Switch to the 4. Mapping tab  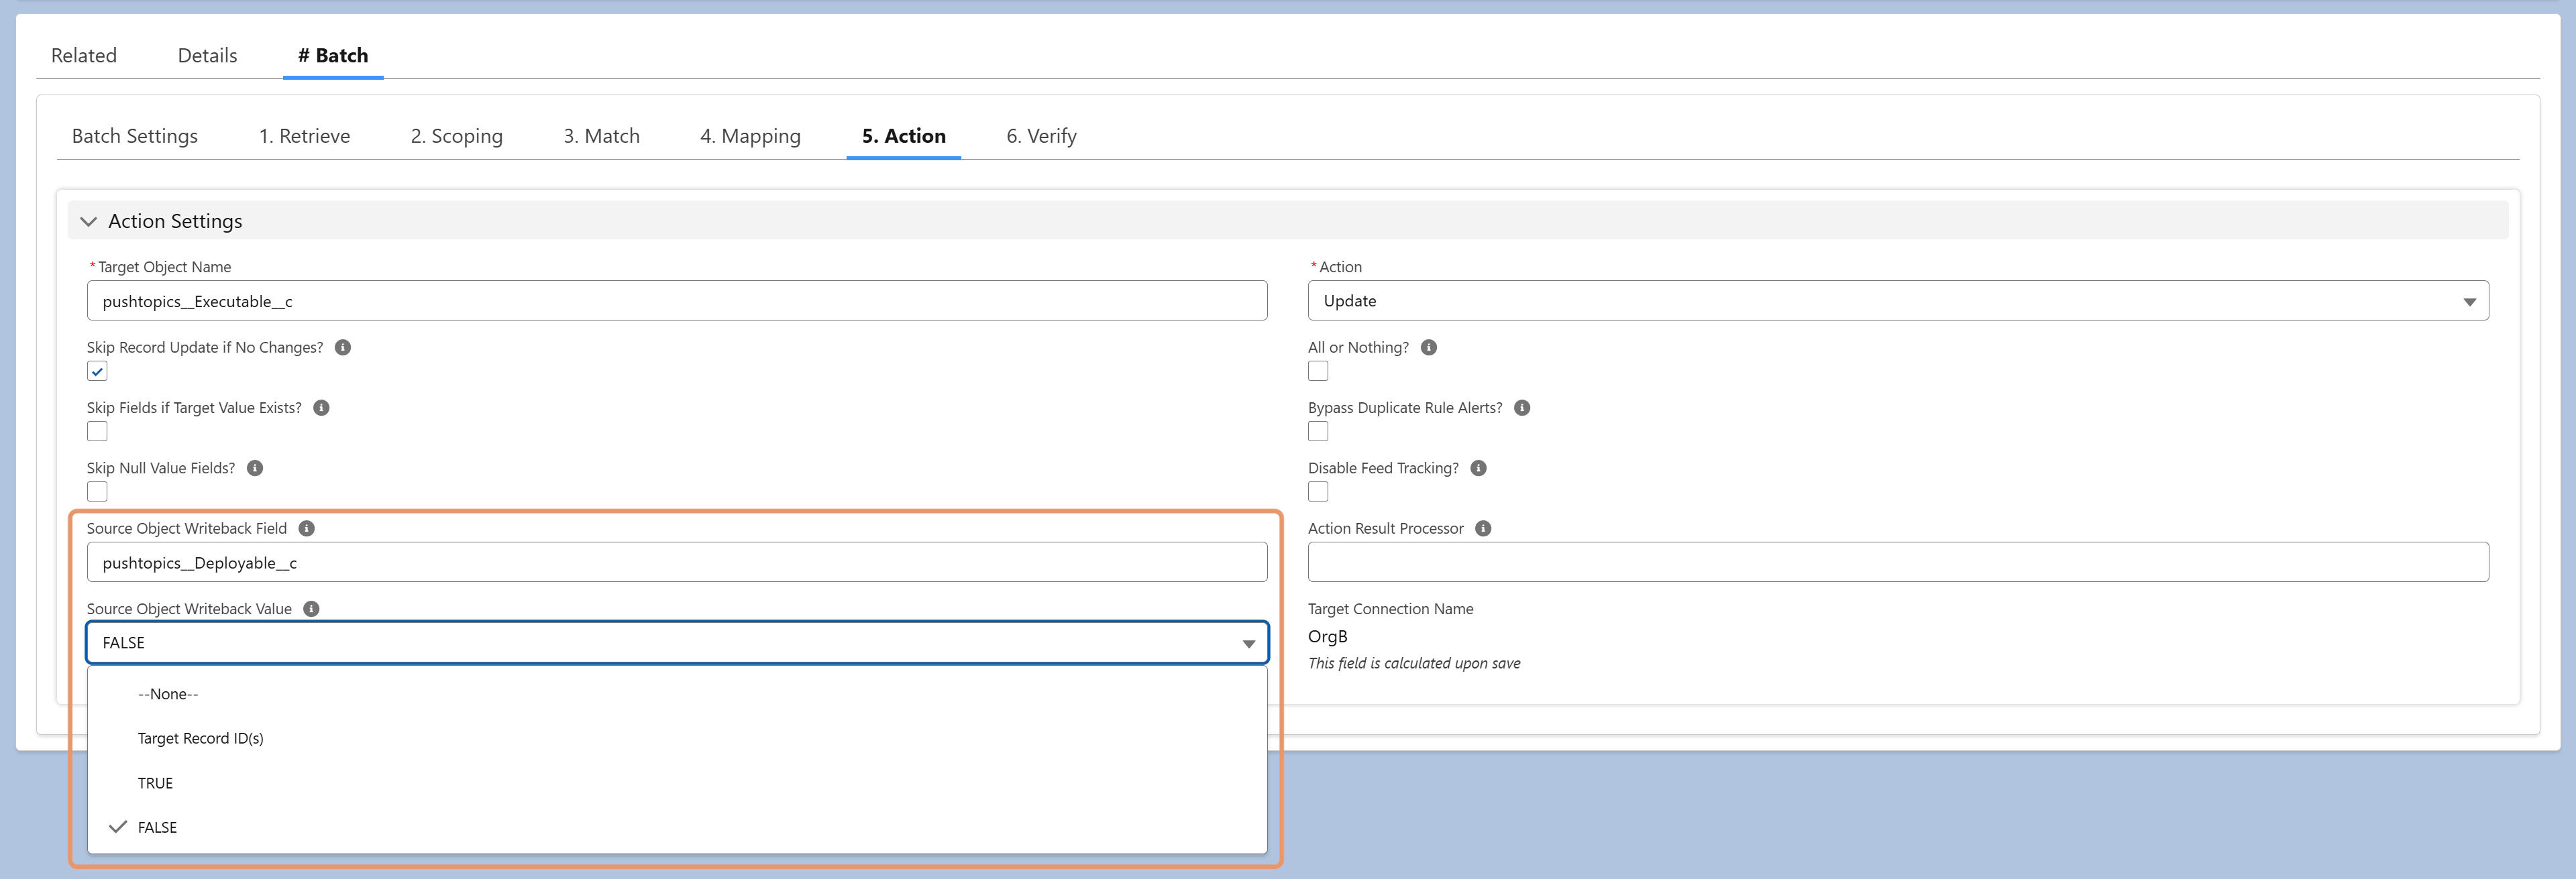pyautogui.click(x=750, y=136)
